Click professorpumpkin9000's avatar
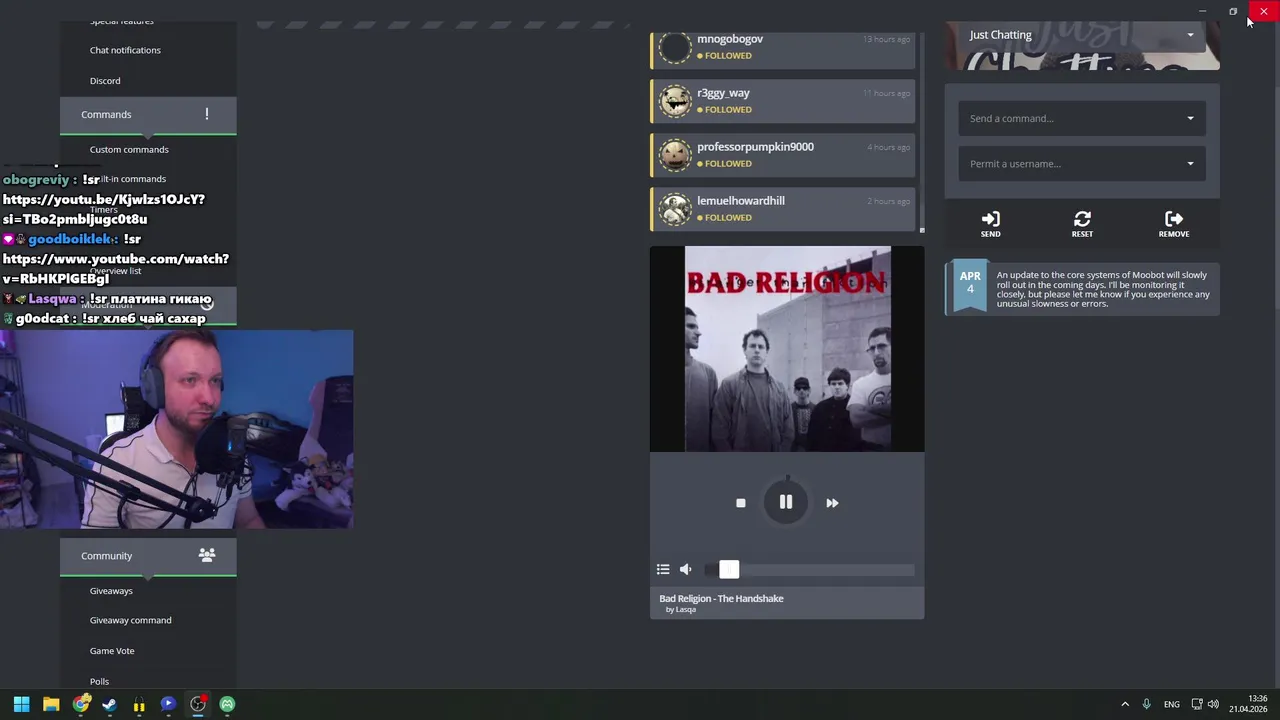Viewport: 1280px width, 720px height. pos(675,155)
